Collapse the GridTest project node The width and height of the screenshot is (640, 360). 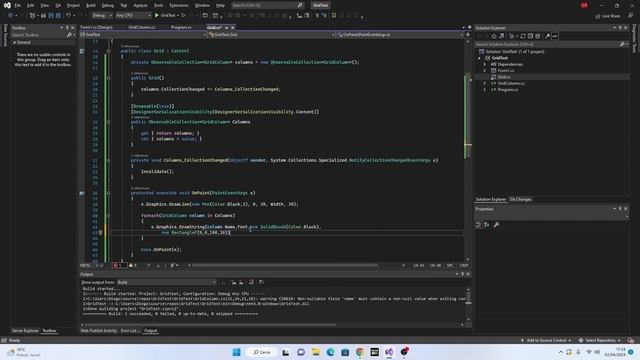point(480,58)
